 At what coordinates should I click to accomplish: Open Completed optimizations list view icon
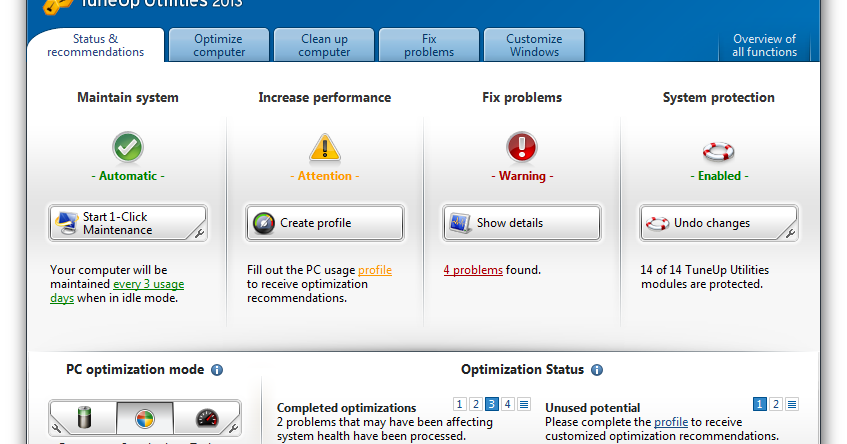(x=524, y=404)
